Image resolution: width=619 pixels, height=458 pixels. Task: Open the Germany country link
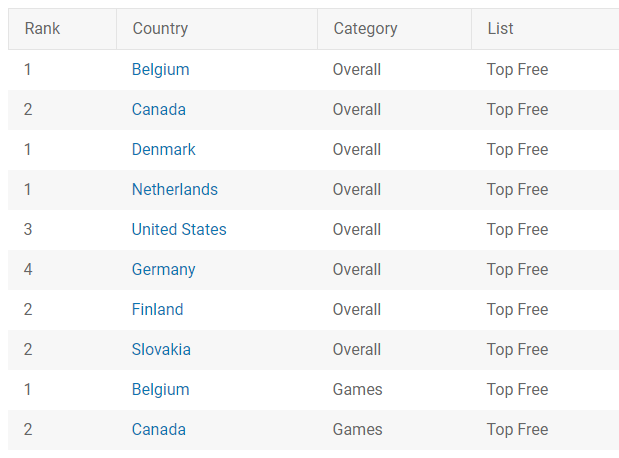(x=163, y=270)
